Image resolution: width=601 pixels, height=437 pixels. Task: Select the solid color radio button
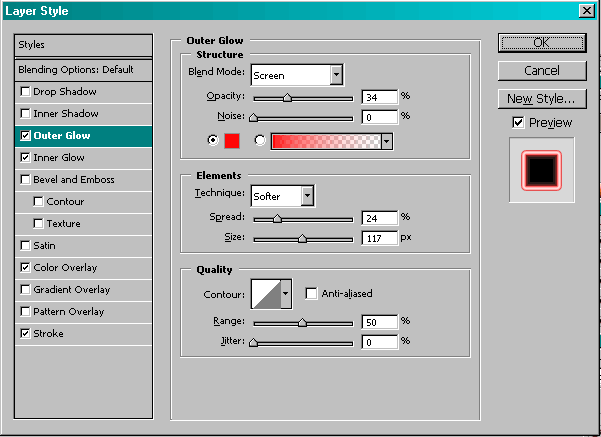(x=211, y=140)
